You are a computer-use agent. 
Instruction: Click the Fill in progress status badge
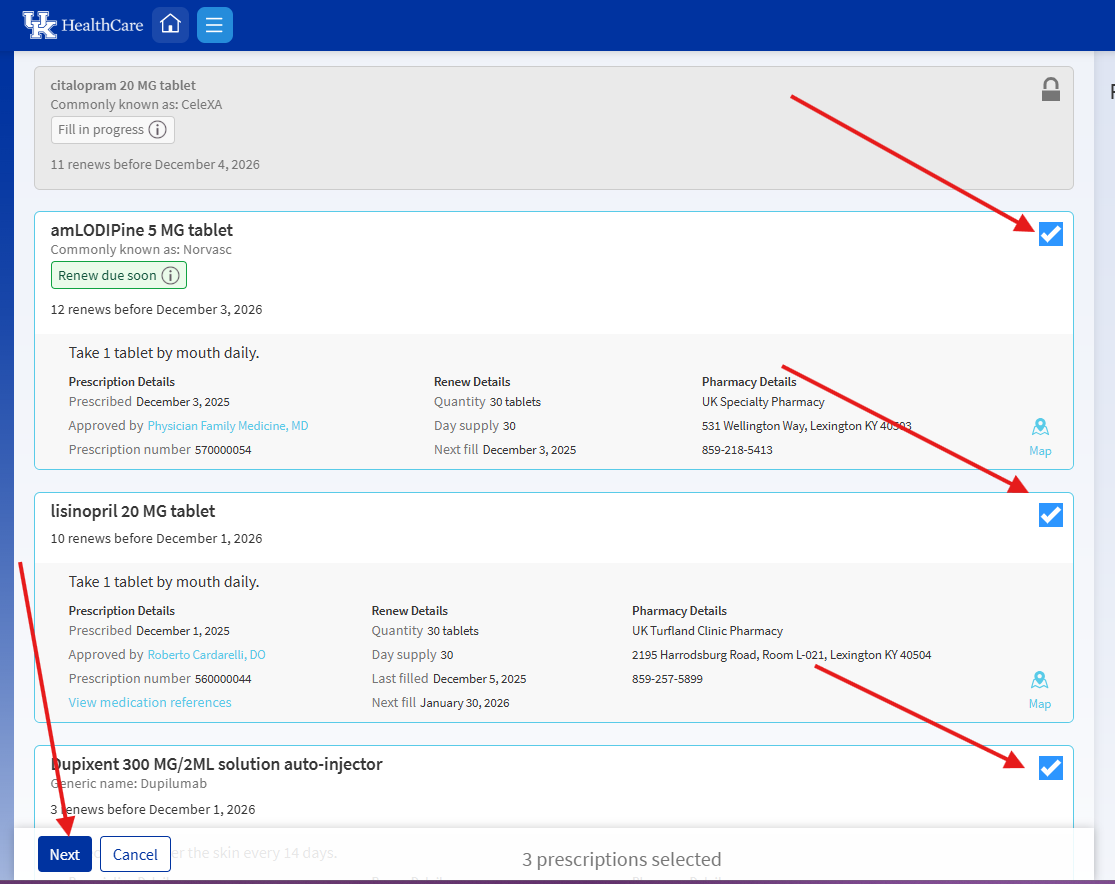[x=103, y=130]
